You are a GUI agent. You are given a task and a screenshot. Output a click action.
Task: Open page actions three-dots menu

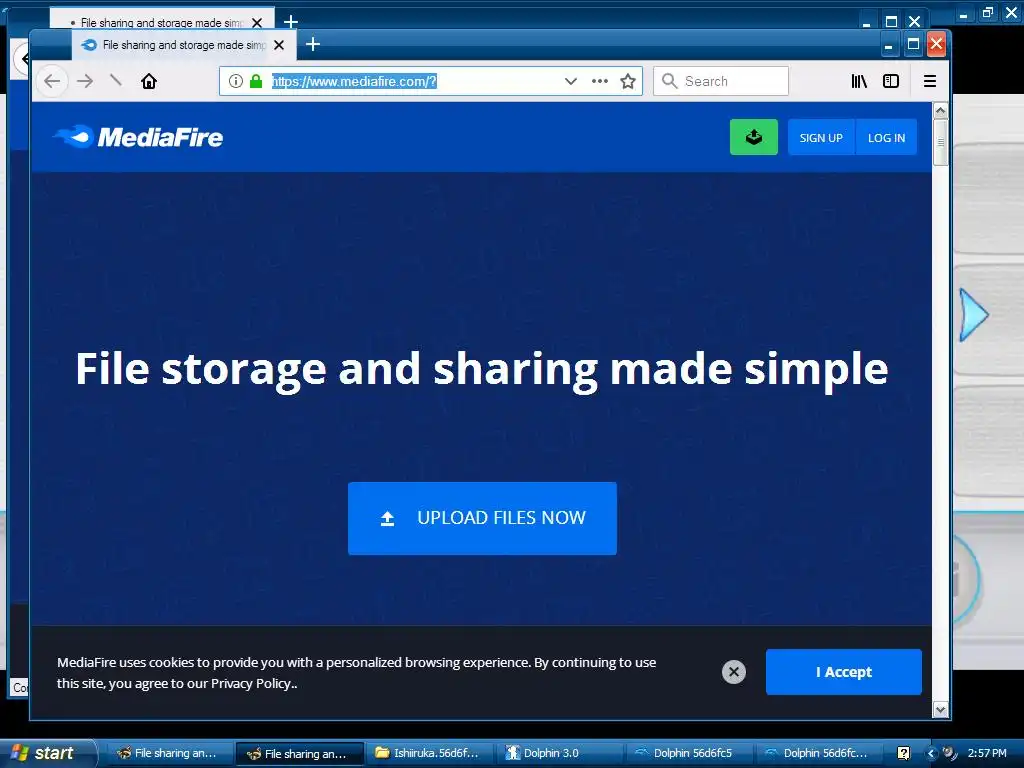600,81
